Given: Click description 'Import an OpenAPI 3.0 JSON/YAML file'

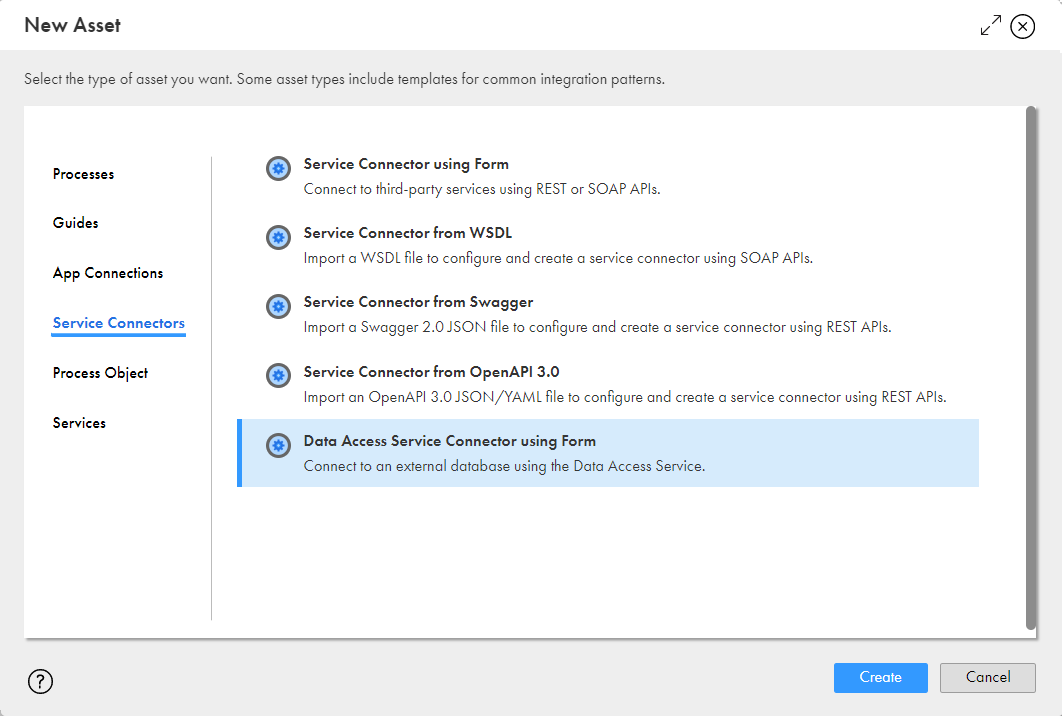Looking at the screenshot, I should [x=625, y=397].
